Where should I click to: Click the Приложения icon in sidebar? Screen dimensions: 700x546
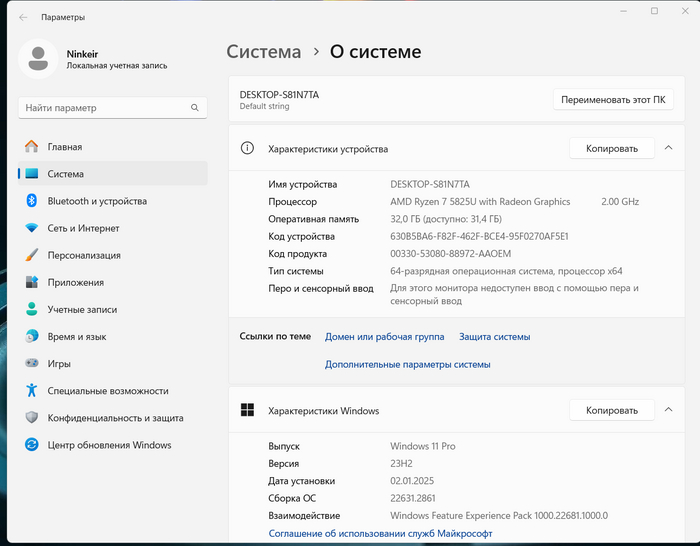click(32, 282)
